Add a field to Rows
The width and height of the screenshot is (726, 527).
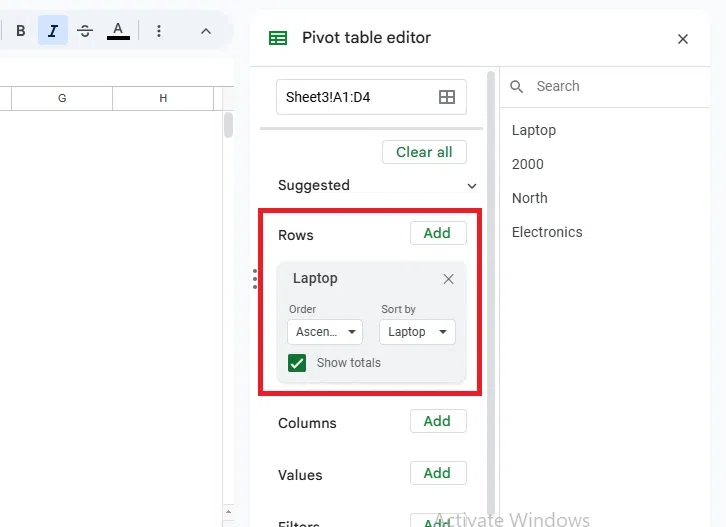click(x=437, y=233)
